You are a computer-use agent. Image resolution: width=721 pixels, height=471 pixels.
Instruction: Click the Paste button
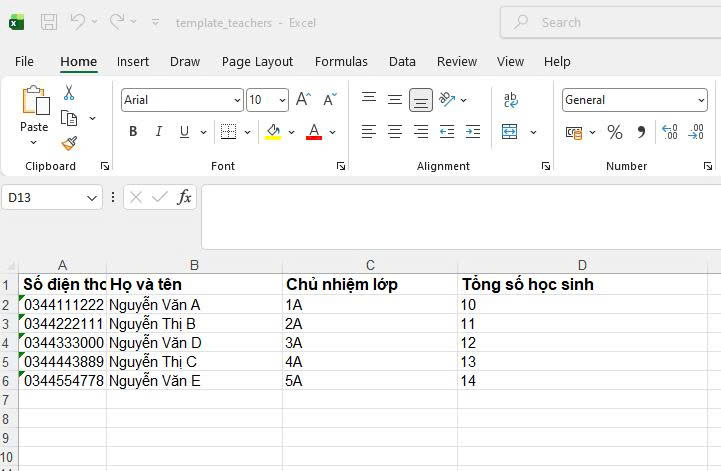pyautogui.click(x=34, y=110)
